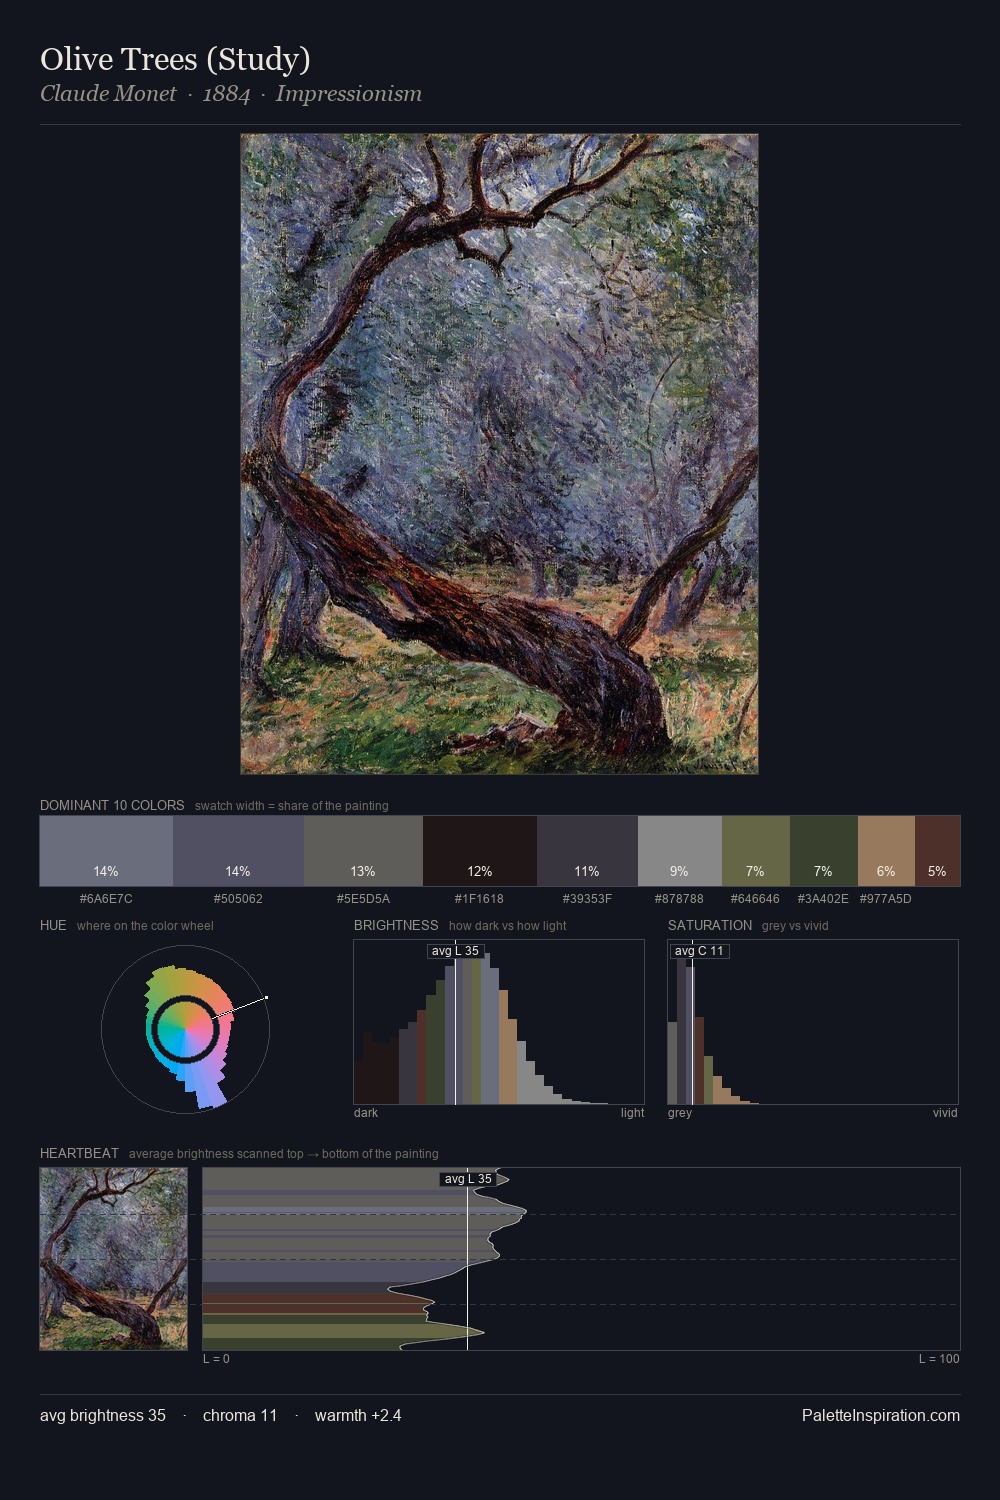Click the Heartbeat brightness profile chart
This screenshot has height=1500, width=1000.
point(581,1259)
